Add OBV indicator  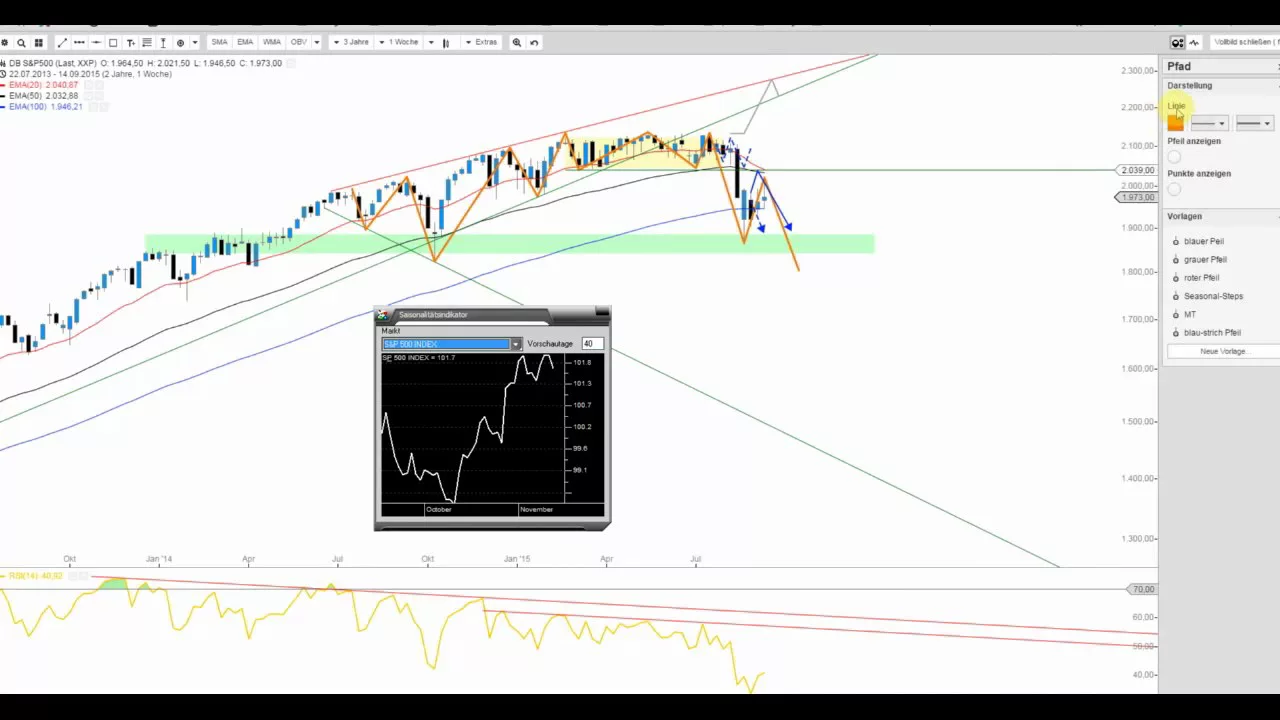(x=298, y=42)
